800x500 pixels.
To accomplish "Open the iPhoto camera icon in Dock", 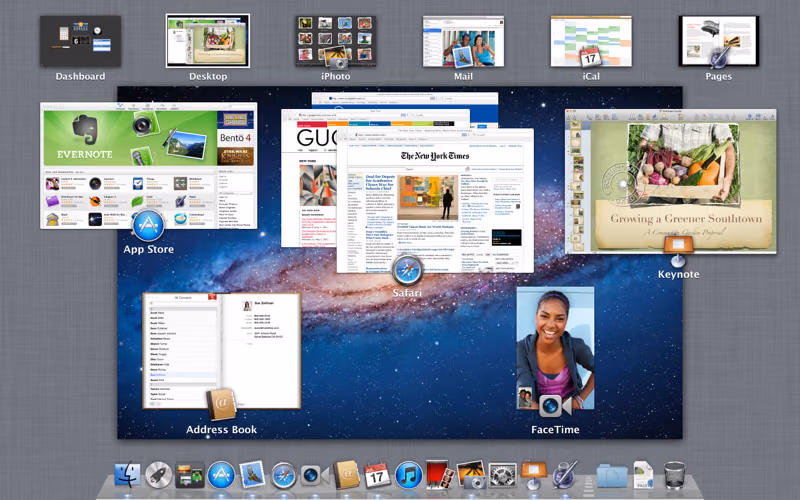I will 471,475.
